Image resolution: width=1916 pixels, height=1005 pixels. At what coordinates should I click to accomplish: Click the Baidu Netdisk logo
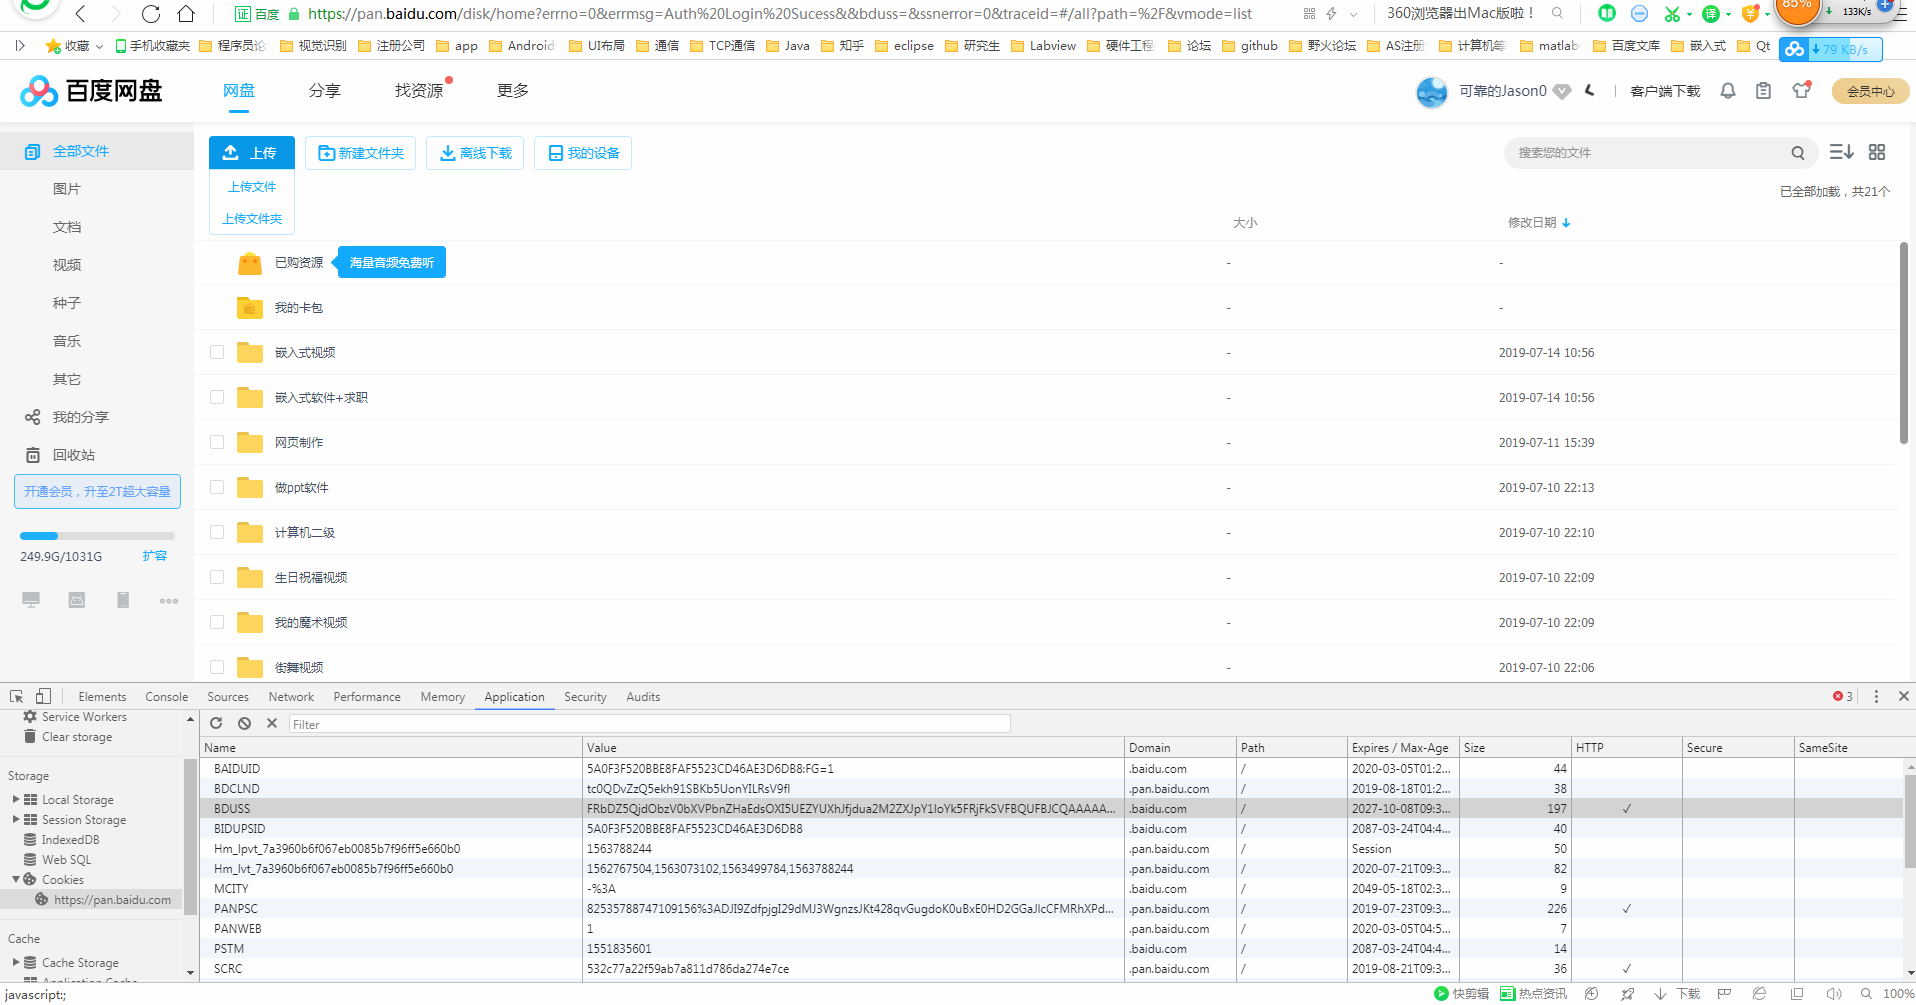91,91
